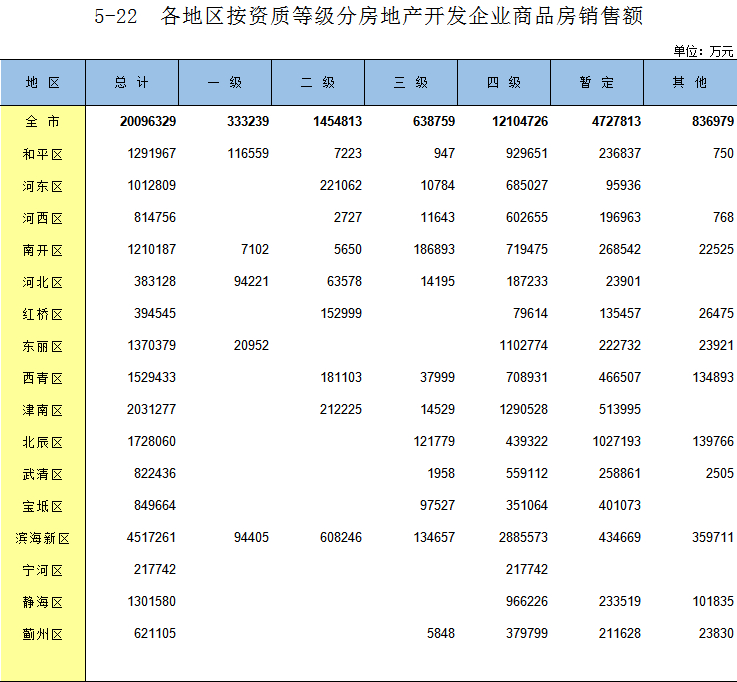Click the 总计 column header
The height and width of the screenshot is (682, 737).
point(132,83)
